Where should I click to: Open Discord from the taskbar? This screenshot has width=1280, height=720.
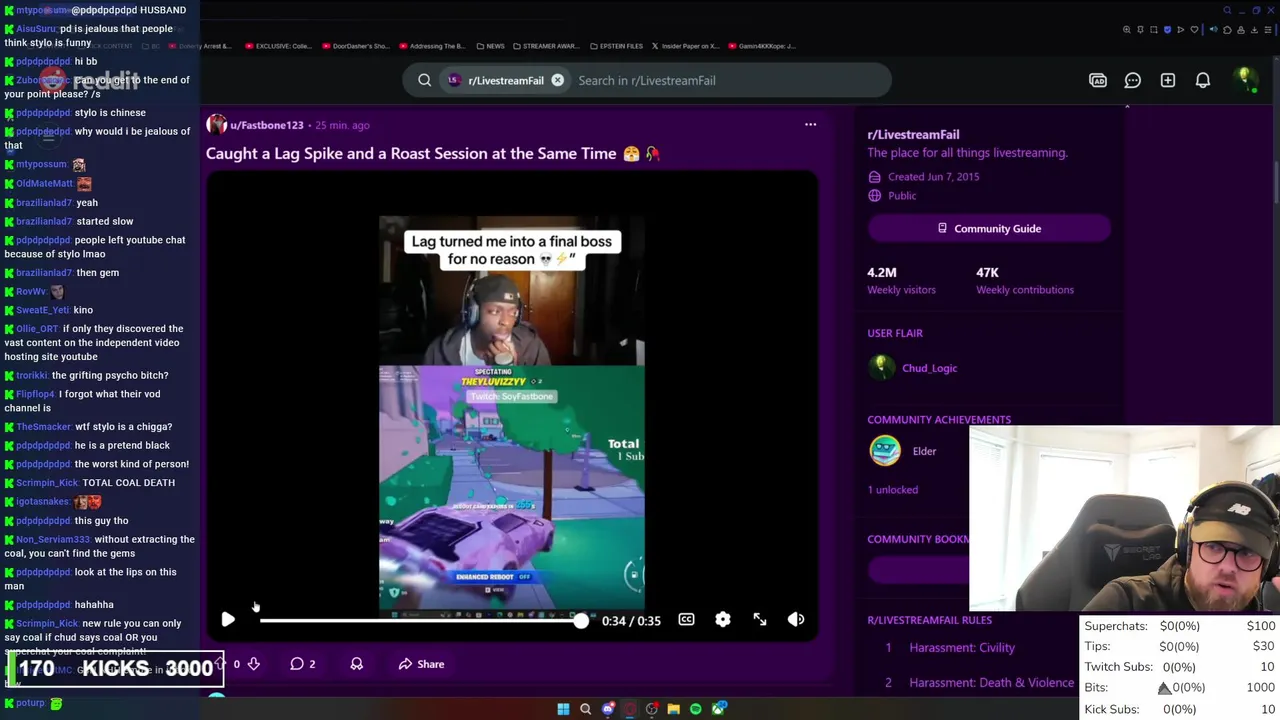tap(607, 709)
